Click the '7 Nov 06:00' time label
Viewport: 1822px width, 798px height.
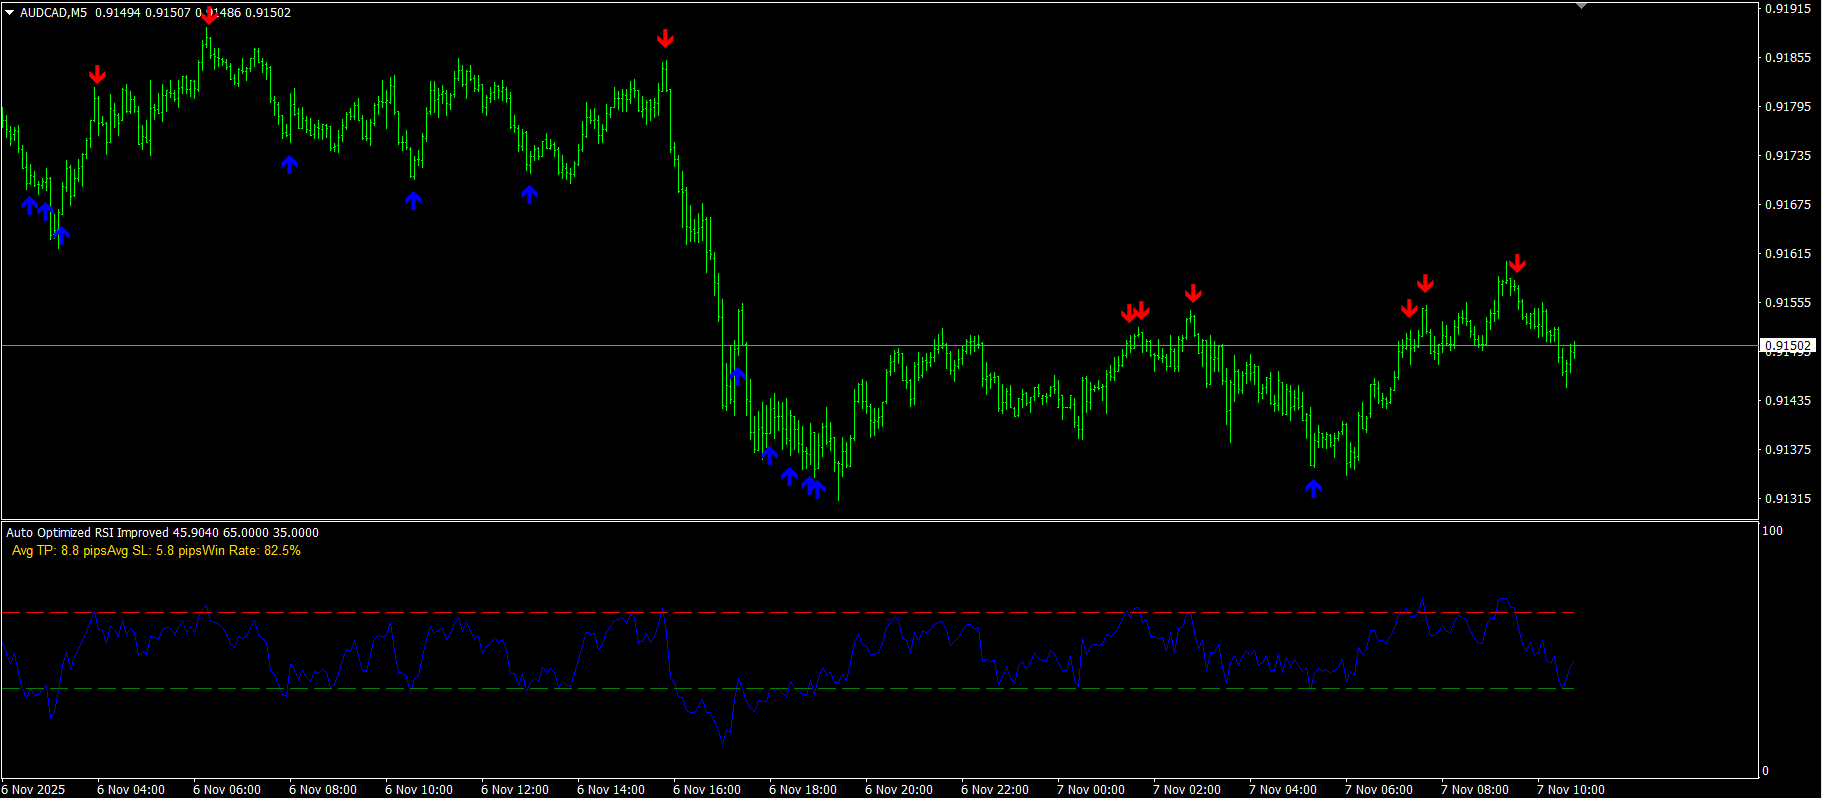1379,790
